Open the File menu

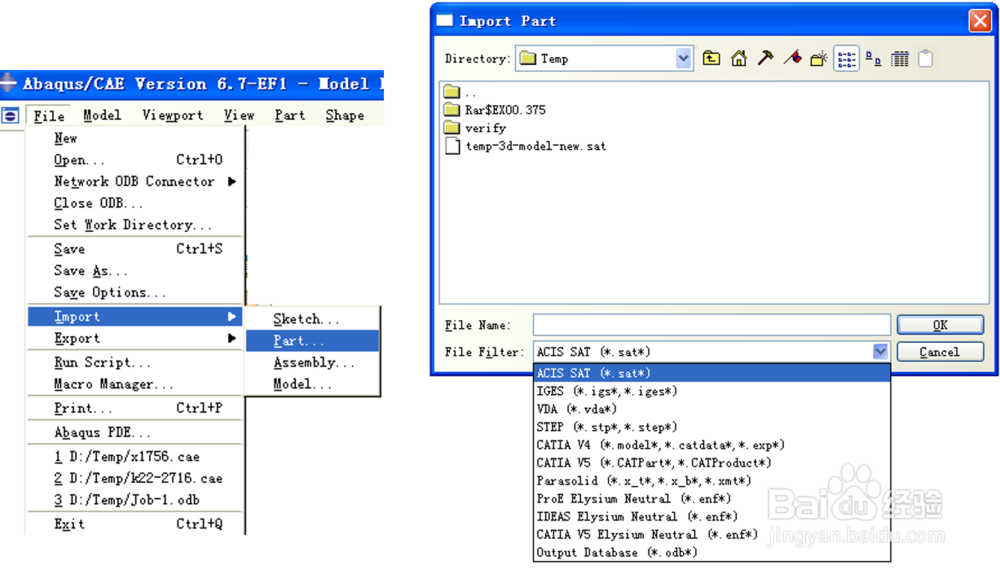coord(49,115)
